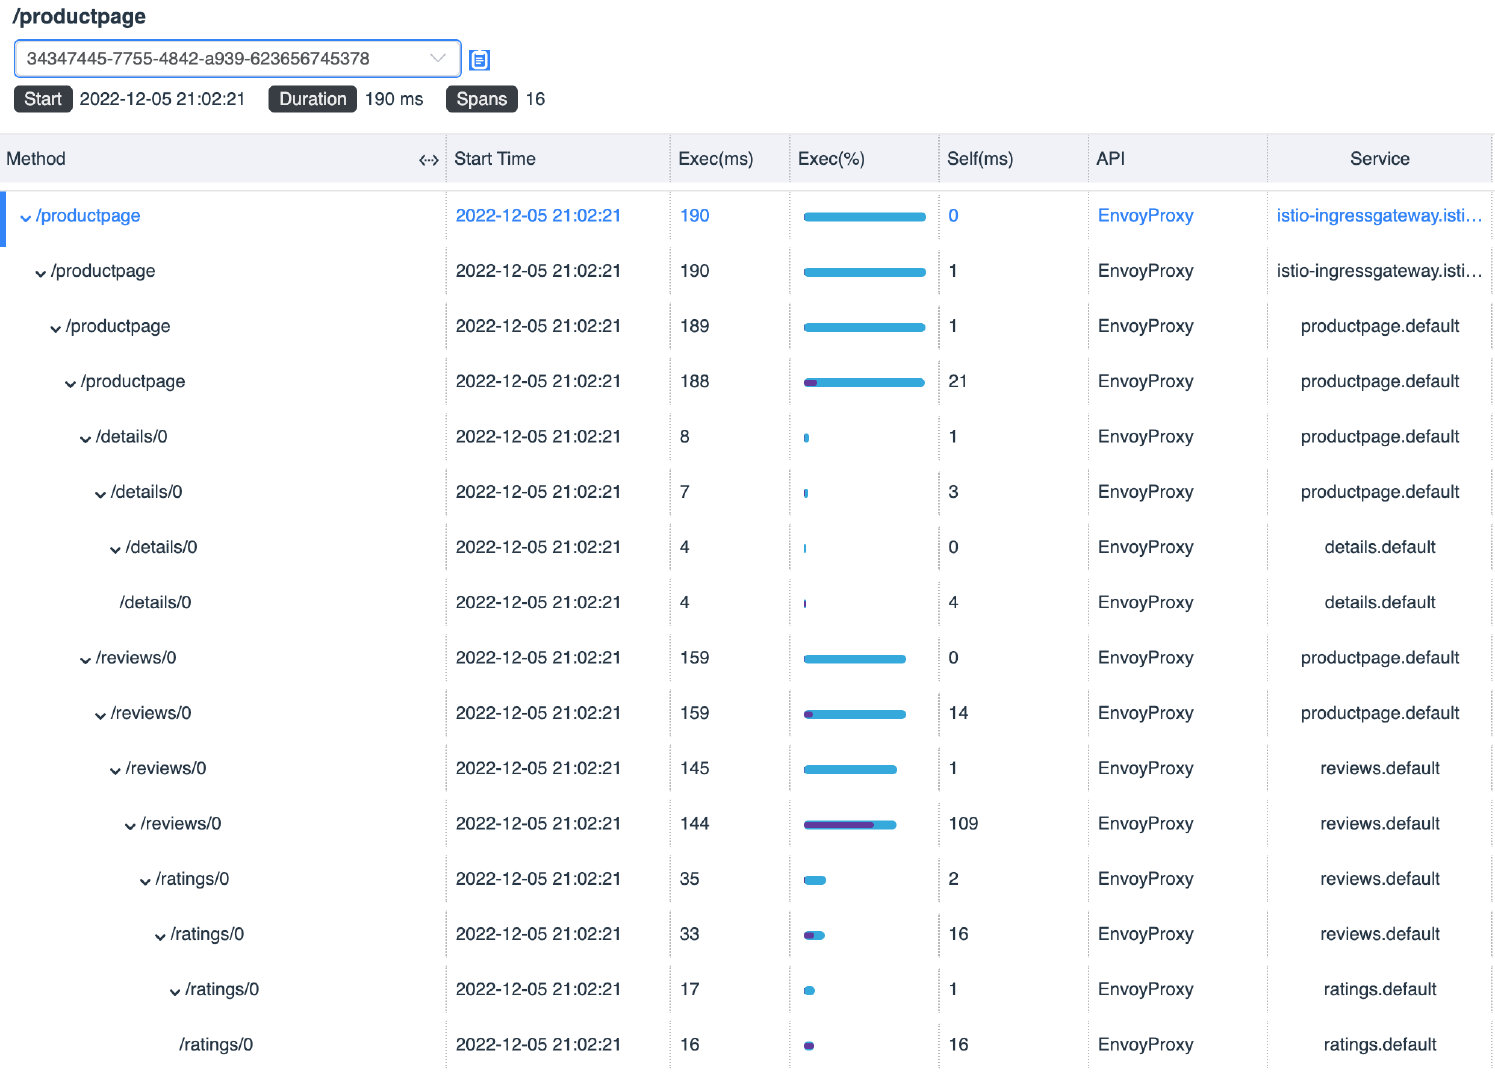The width and height of the screenshot is (1495, 1080).
Task: Click the Duration badge label
Action: coord(312,99)
